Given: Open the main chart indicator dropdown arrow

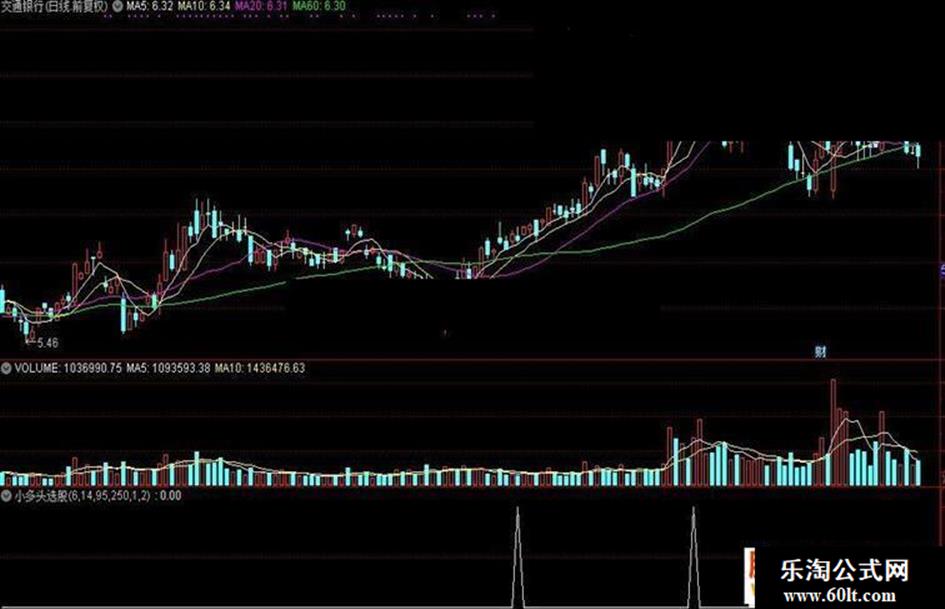Looking at the screenshot, I should 118,6.
